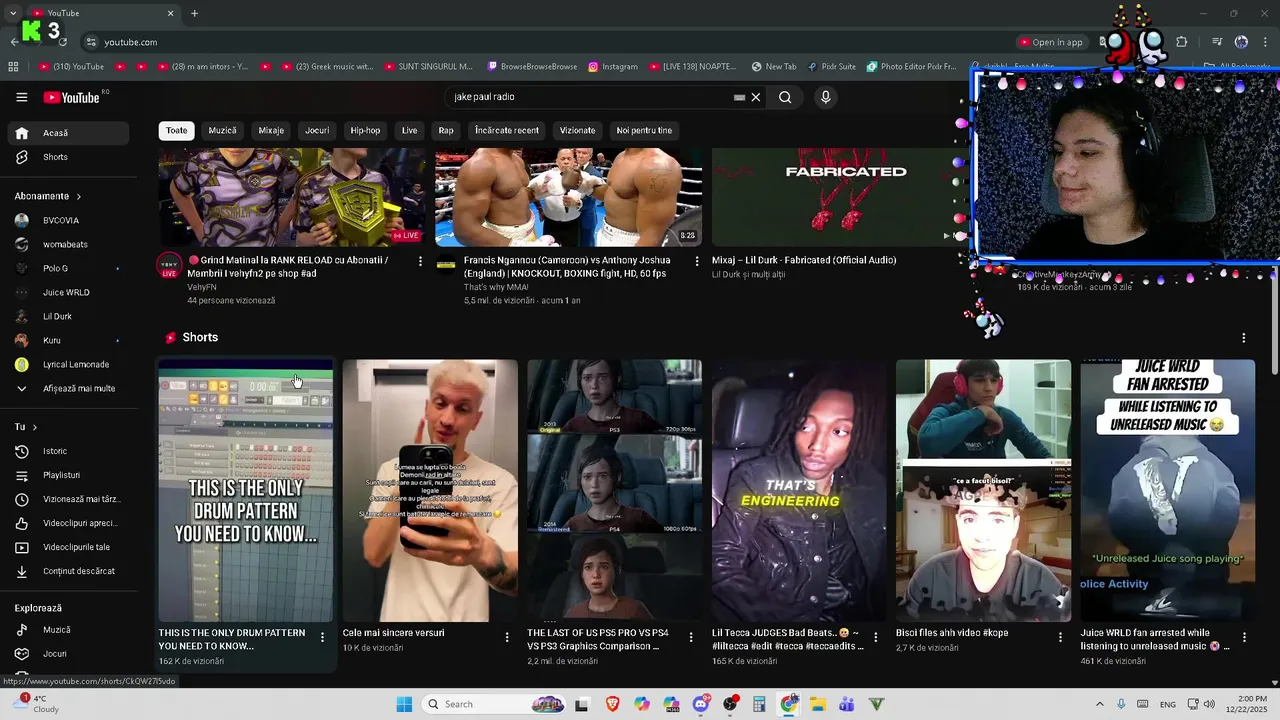Screen dimensions: 1280x720
Task: Select the Muzică filter chip
Action: [x=222, y=130]
